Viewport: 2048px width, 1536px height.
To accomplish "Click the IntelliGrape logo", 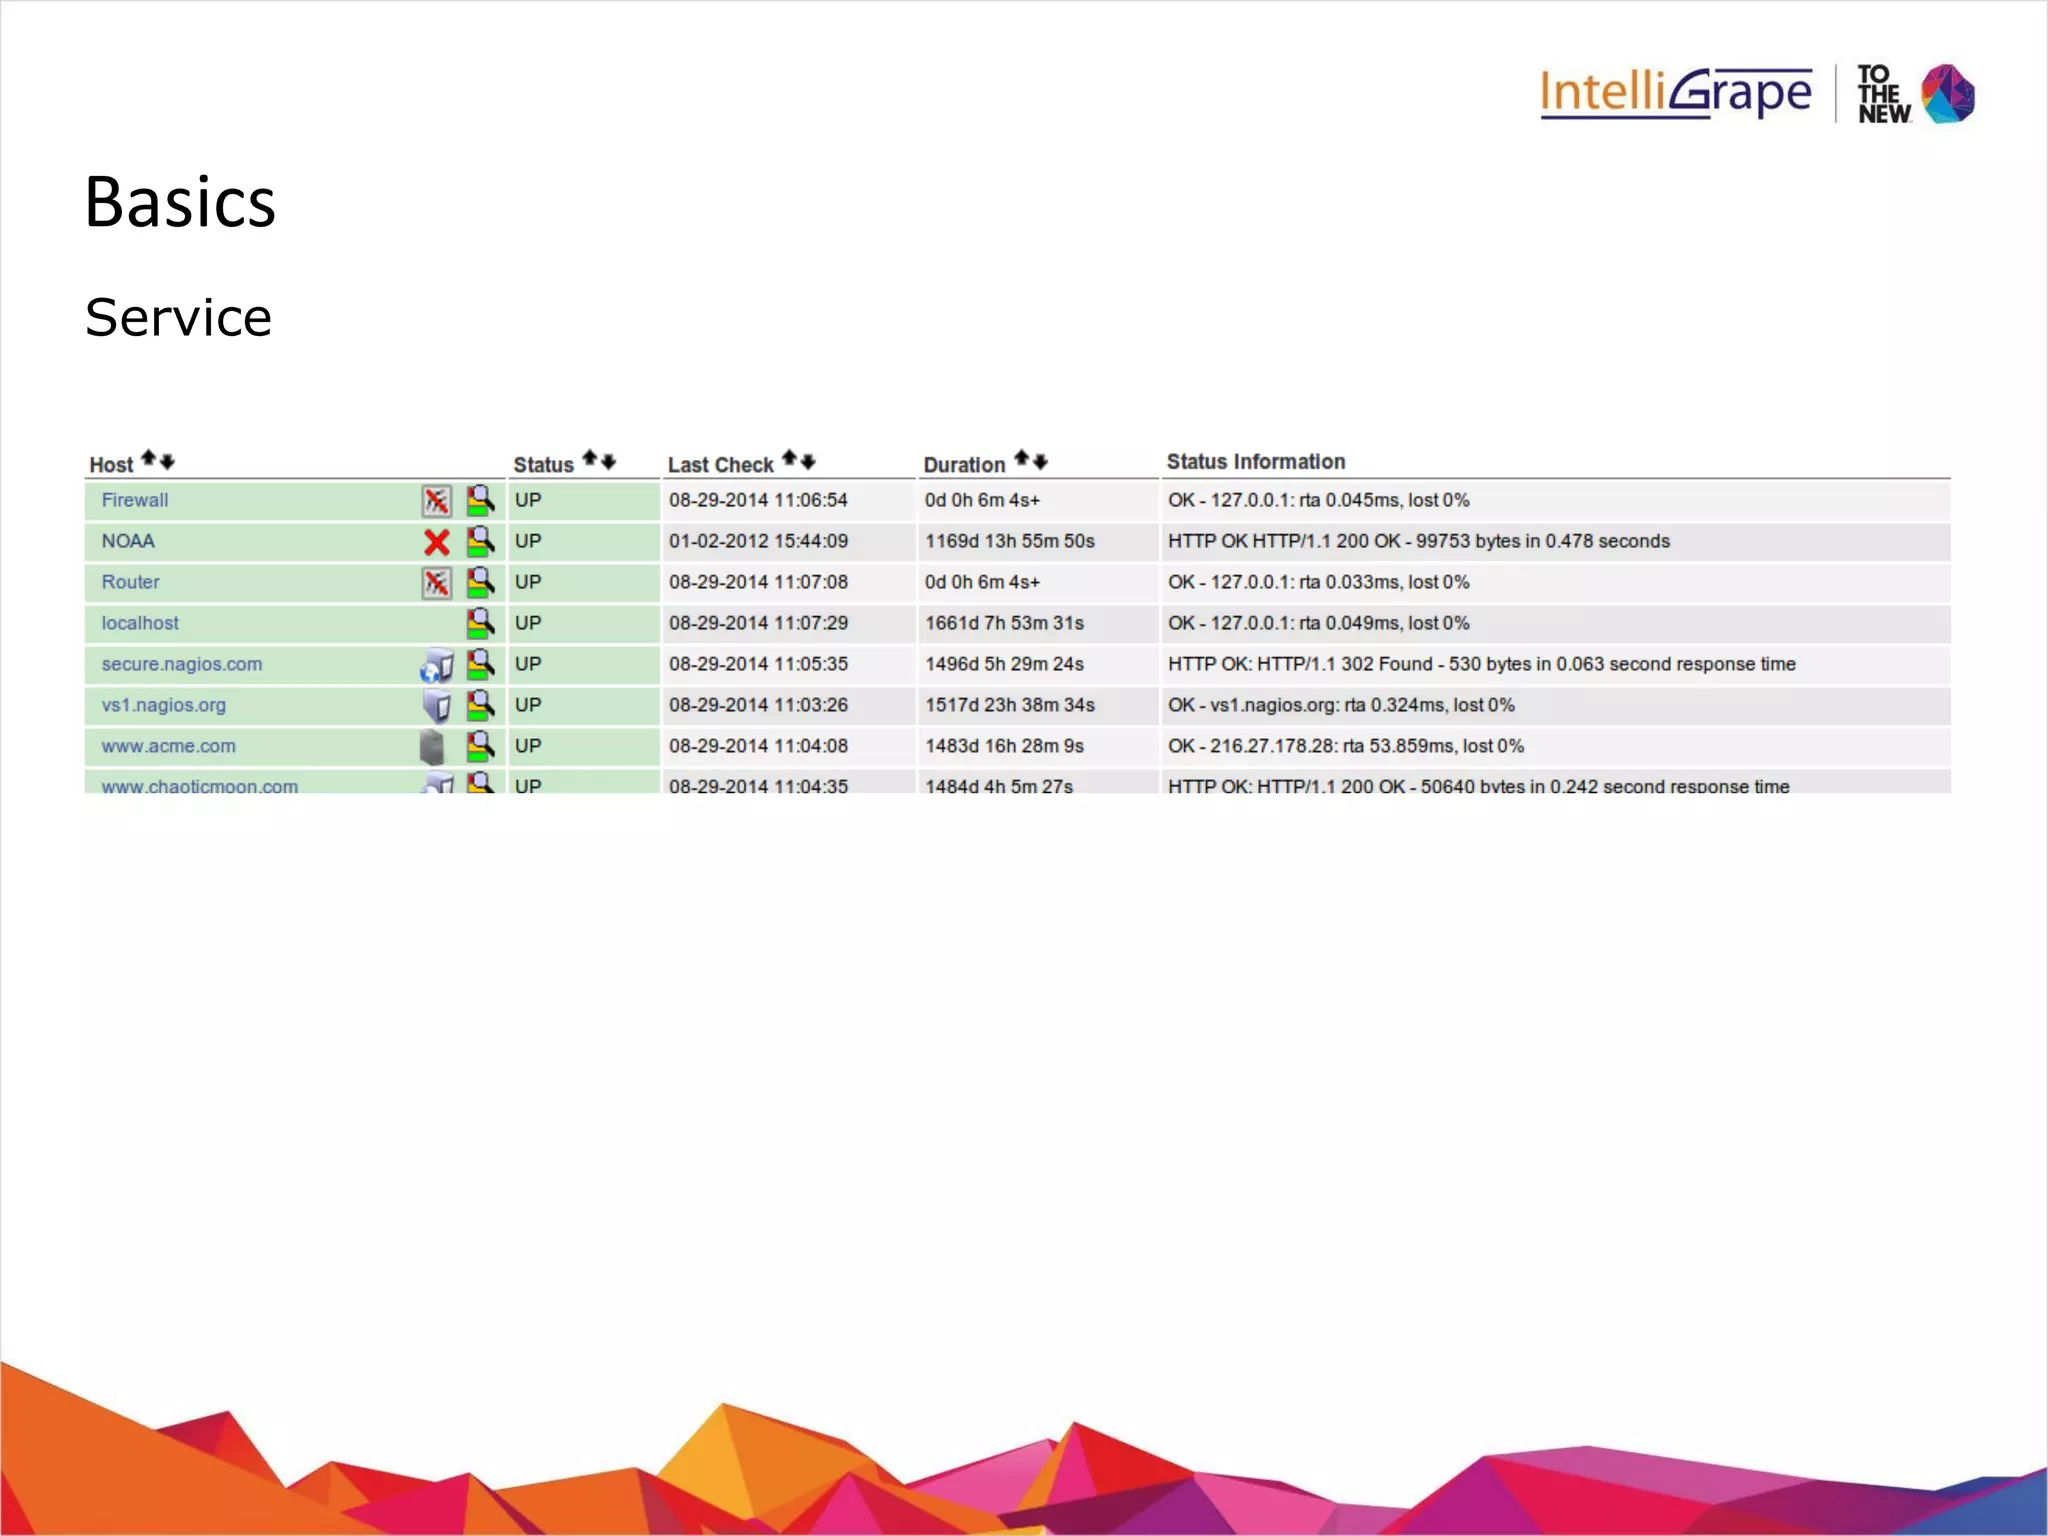I will point(1675,93).
